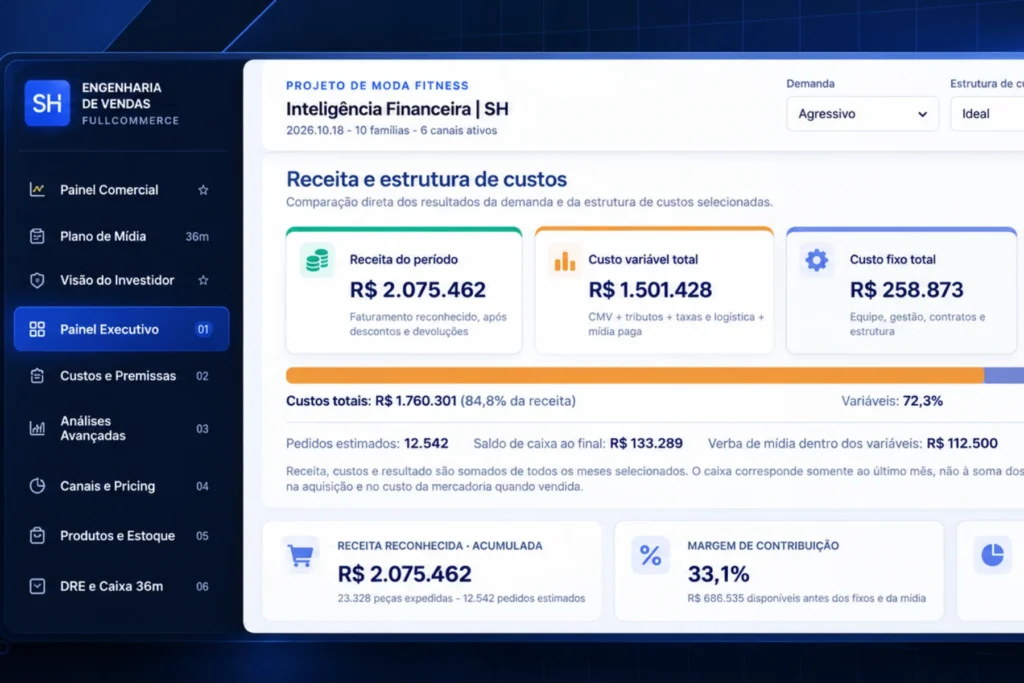
Task: Click the blue segment of the cost bar
Action: 1004,375
